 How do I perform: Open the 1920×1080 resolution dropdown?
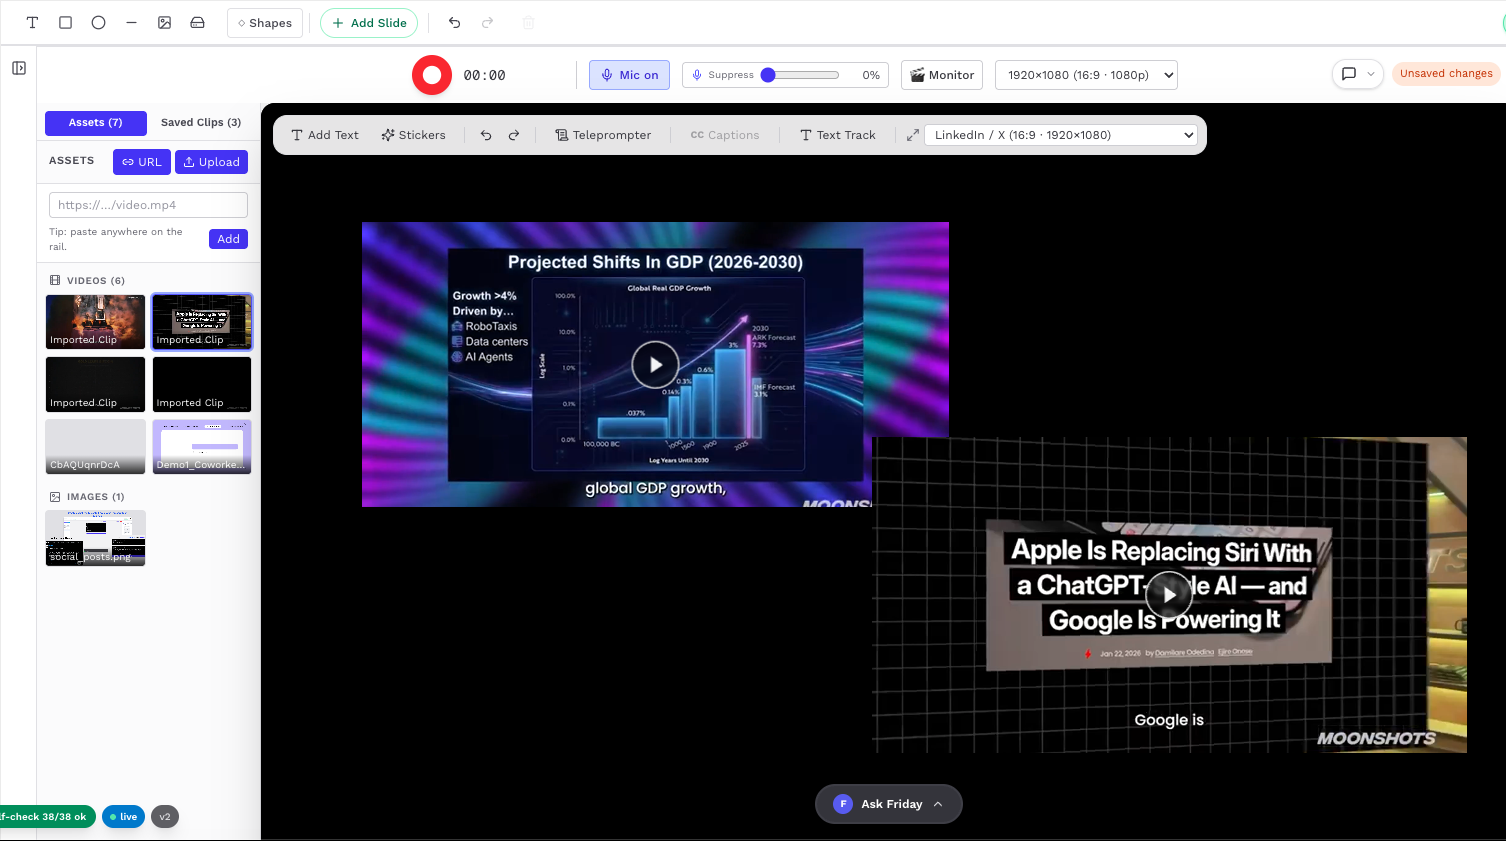pos(1086,75)
